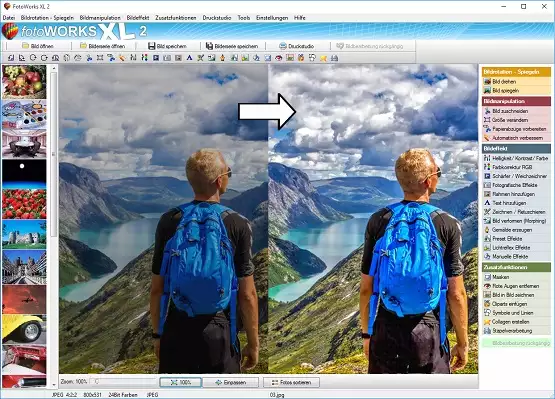Screen dimensions: 555x399
Task: Click the blue 'A' text icon in the icon toolbar
Action: (x=189, y=57)
